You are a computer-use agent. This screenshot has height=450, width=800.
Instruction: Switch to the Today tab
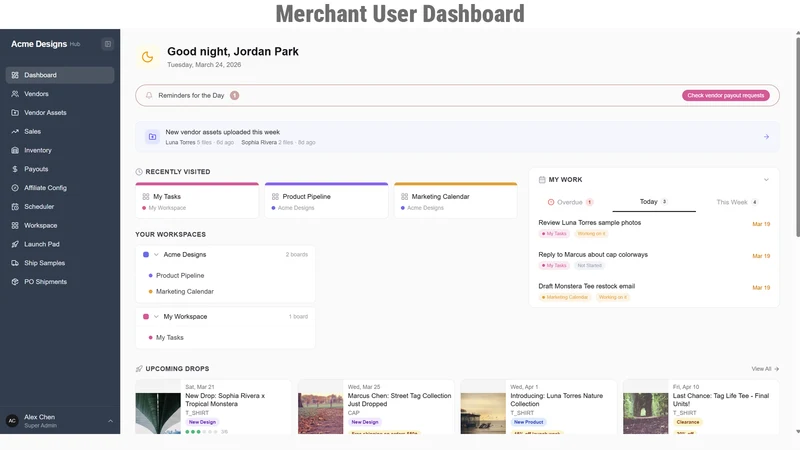pyautogui.click(x=654, y=202)
